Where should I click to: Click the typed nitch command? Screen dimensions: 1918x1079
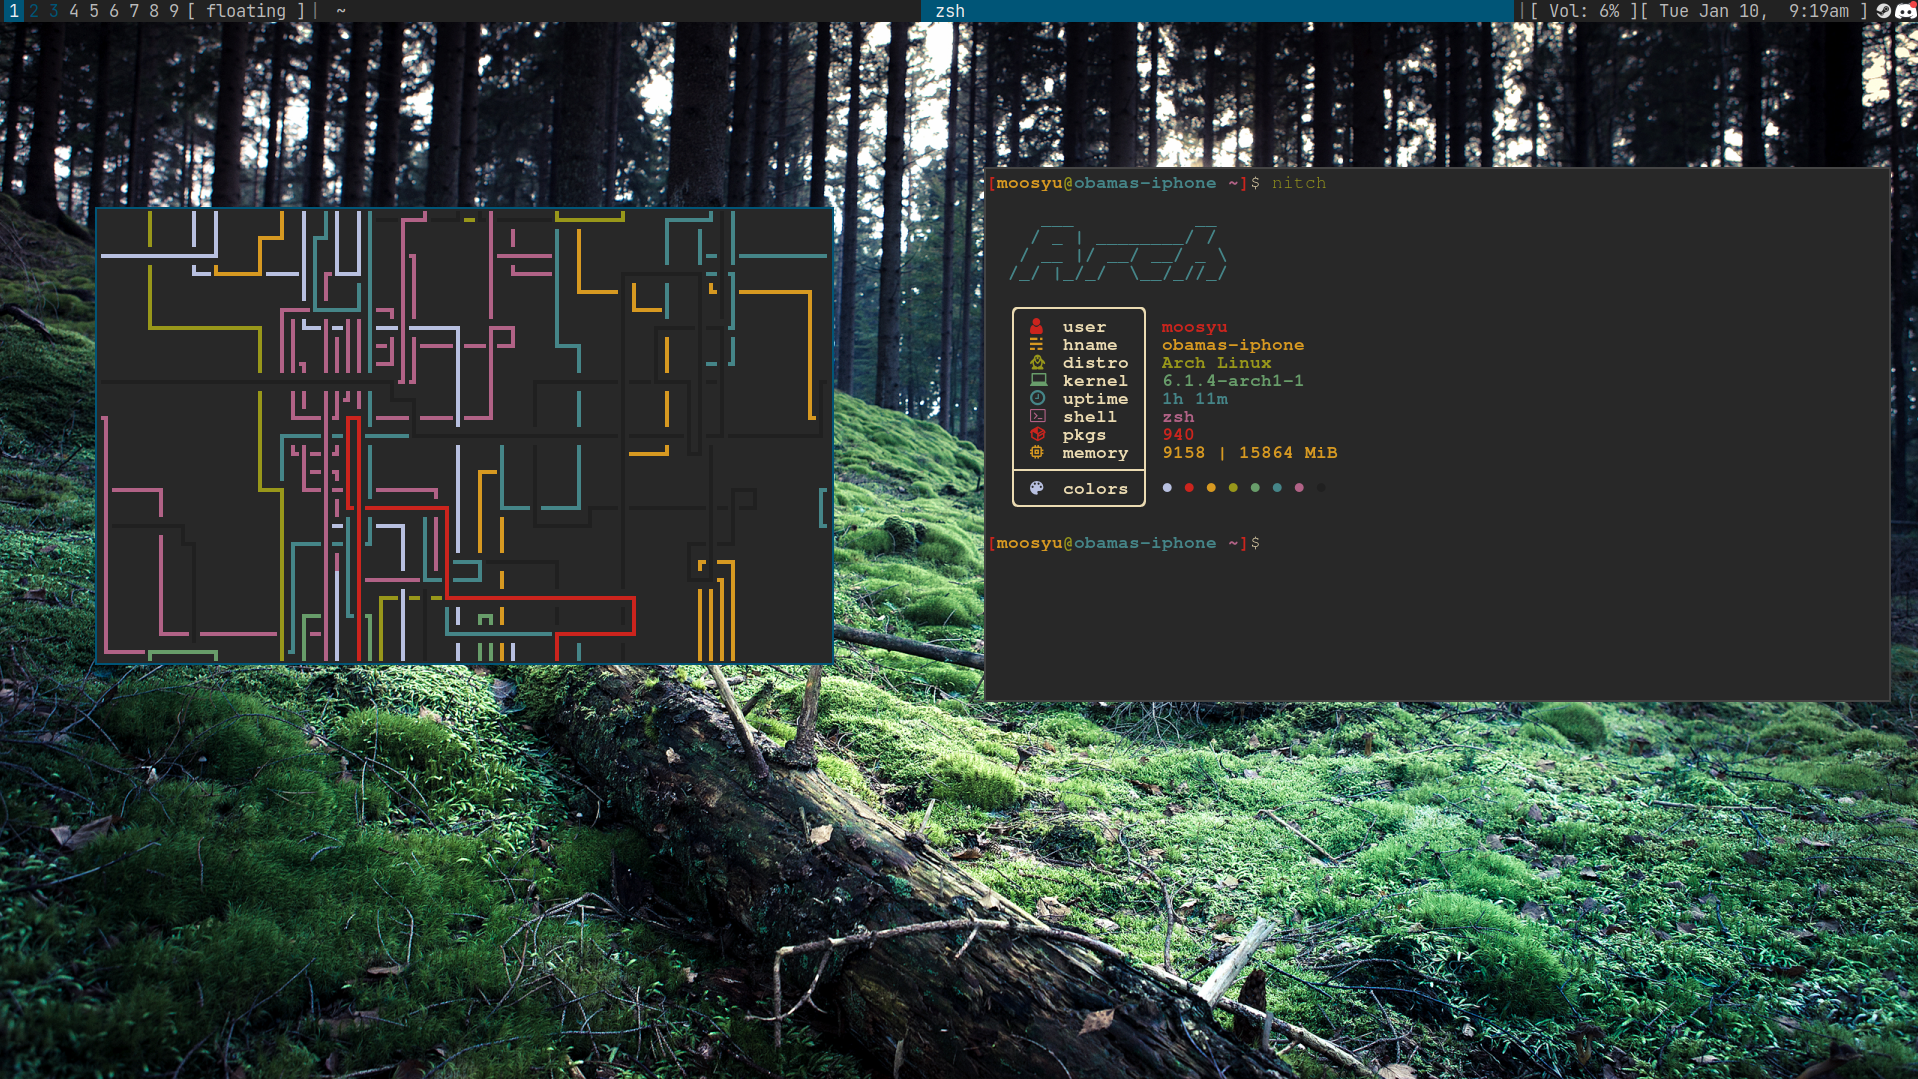pos(1299,183)
